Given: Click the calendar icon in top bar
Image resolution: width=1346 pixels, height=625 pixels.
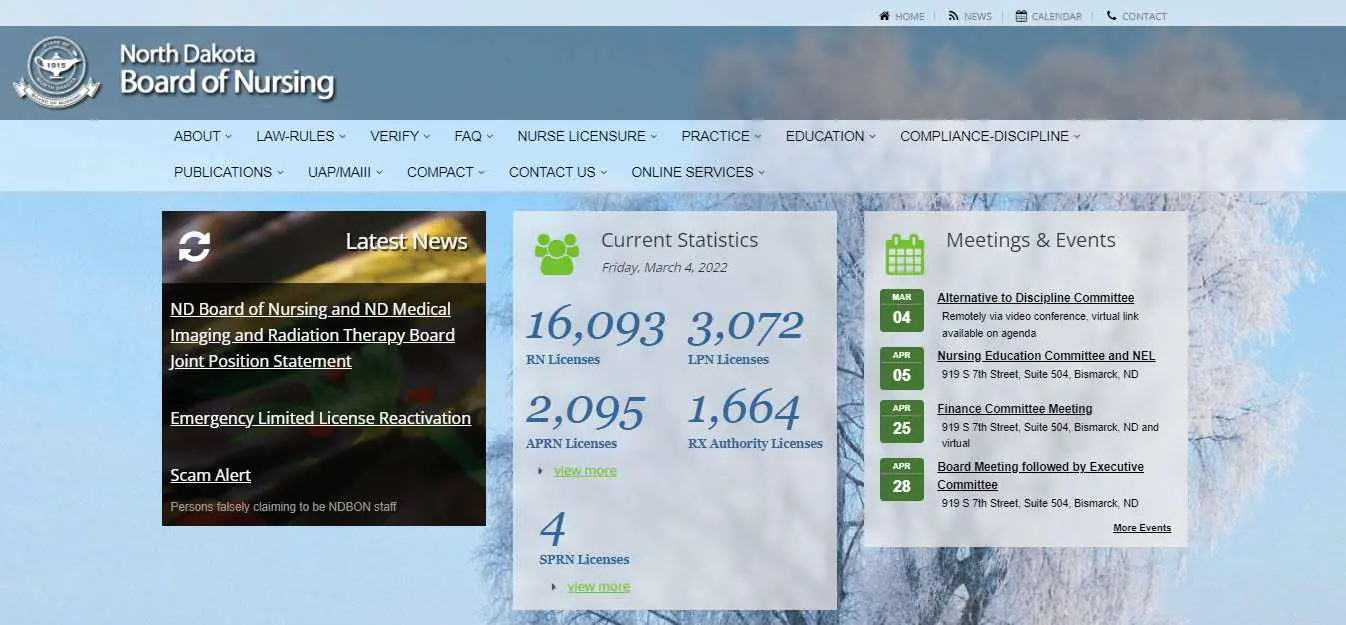Looking at the screenshot, I should coord(1021,16).
